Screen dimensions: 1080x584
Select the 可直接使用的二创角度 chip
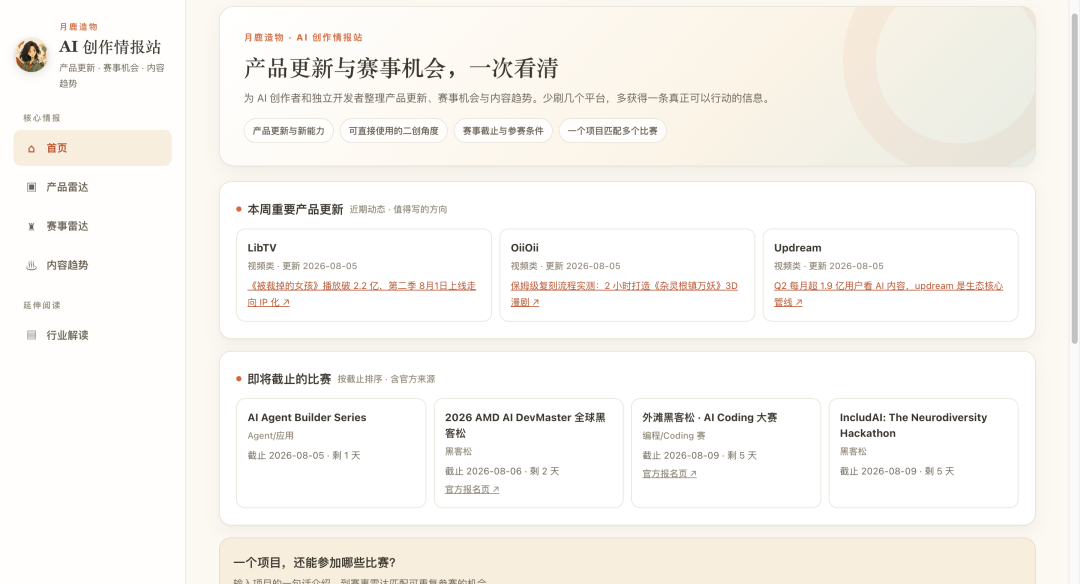coord(393,131)
